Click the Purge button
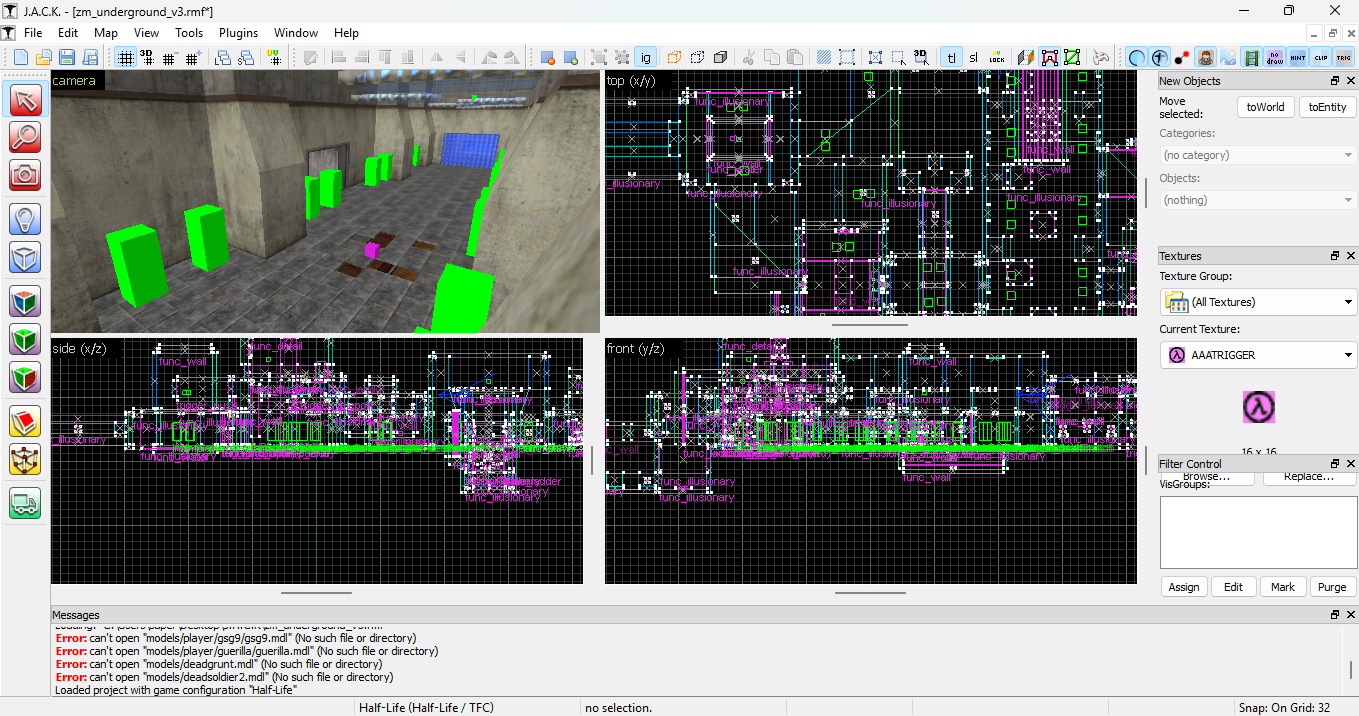The width and height of the screenshot is (1359, 716). pos(1332,587)
